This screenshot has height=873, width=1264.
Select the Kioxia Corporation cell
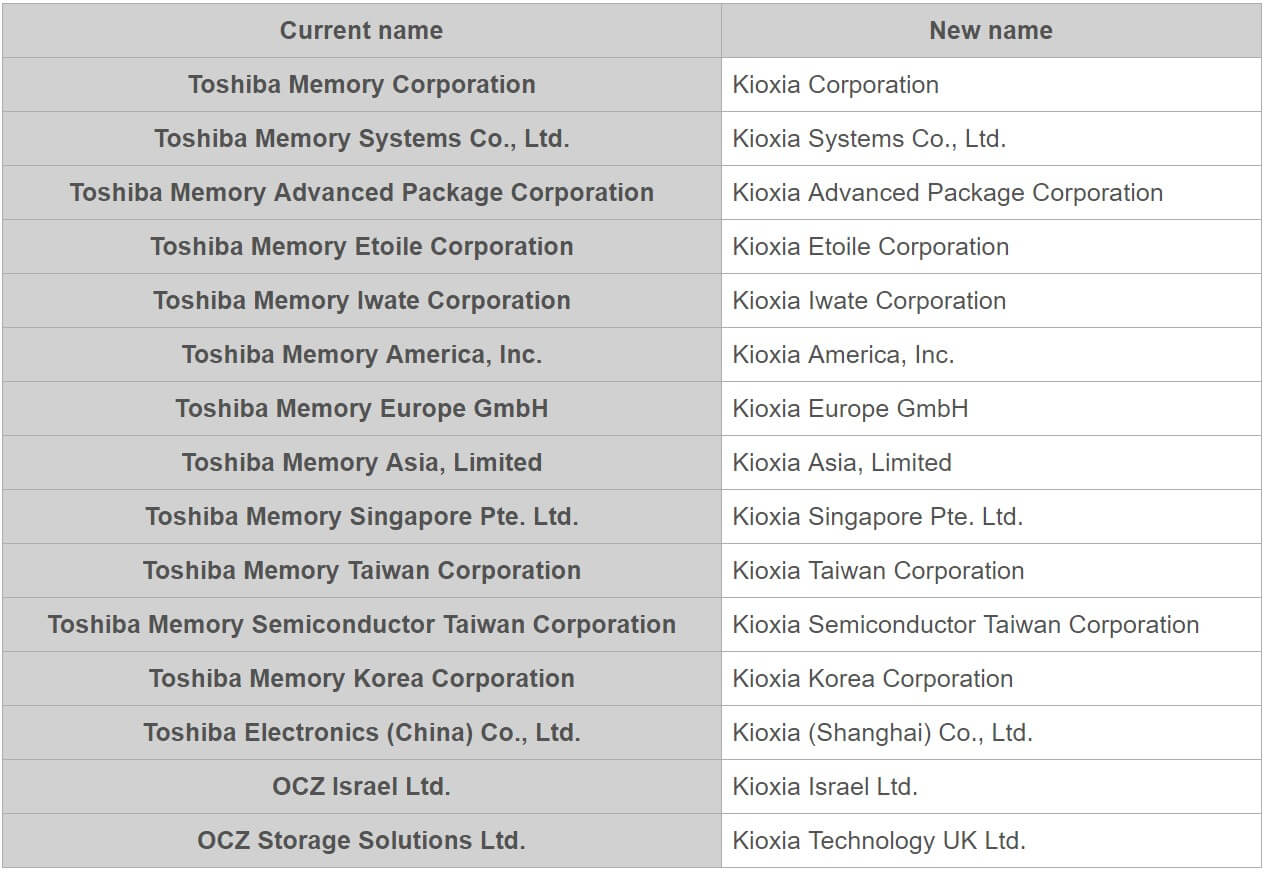point(991,85)
